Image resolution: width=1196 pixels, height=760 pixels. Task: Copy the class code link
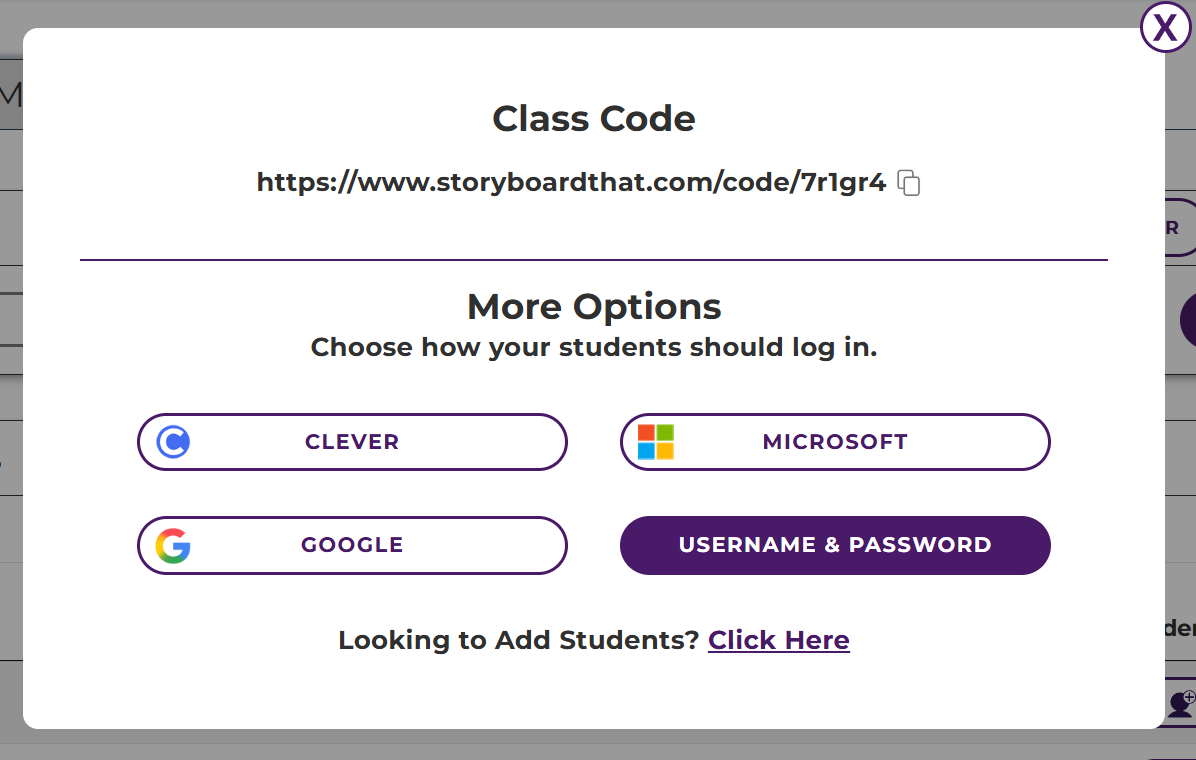(x=908, y=183)
